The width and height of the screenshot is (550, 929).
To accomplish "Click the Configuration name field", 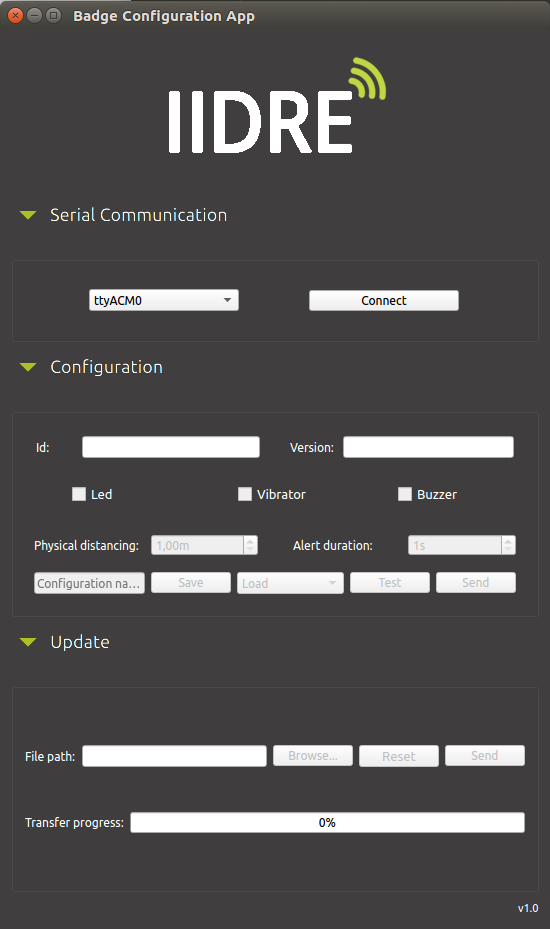I will point(89,583).
